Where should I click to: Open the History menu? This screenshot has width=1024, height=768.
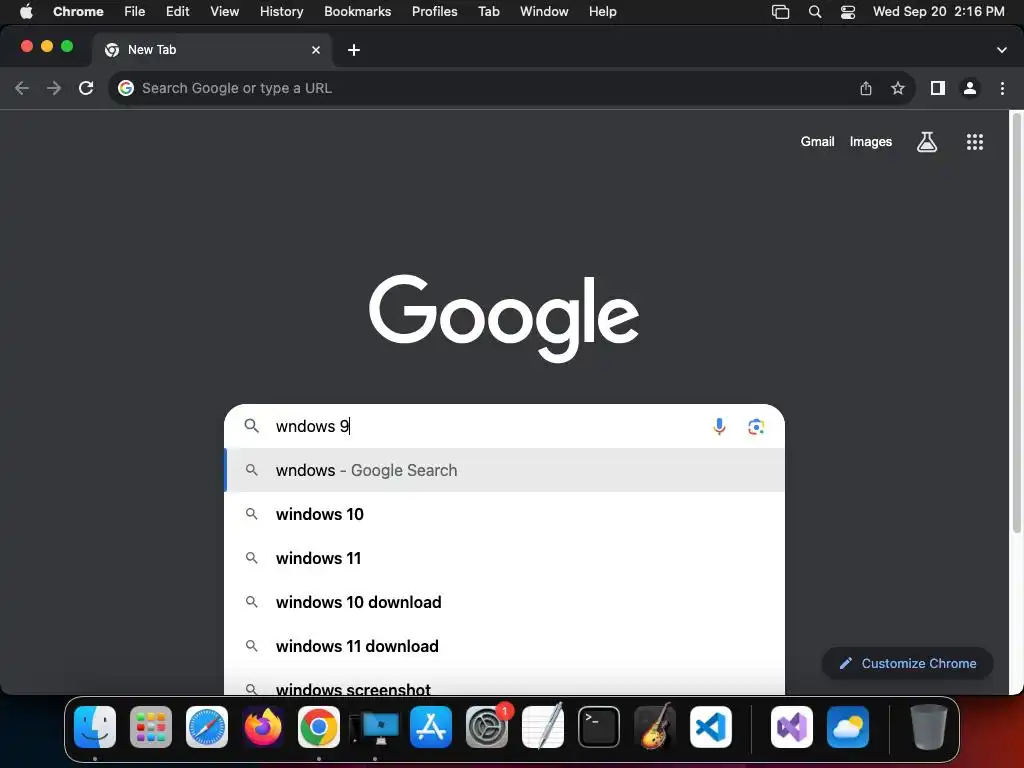point(281,12)
